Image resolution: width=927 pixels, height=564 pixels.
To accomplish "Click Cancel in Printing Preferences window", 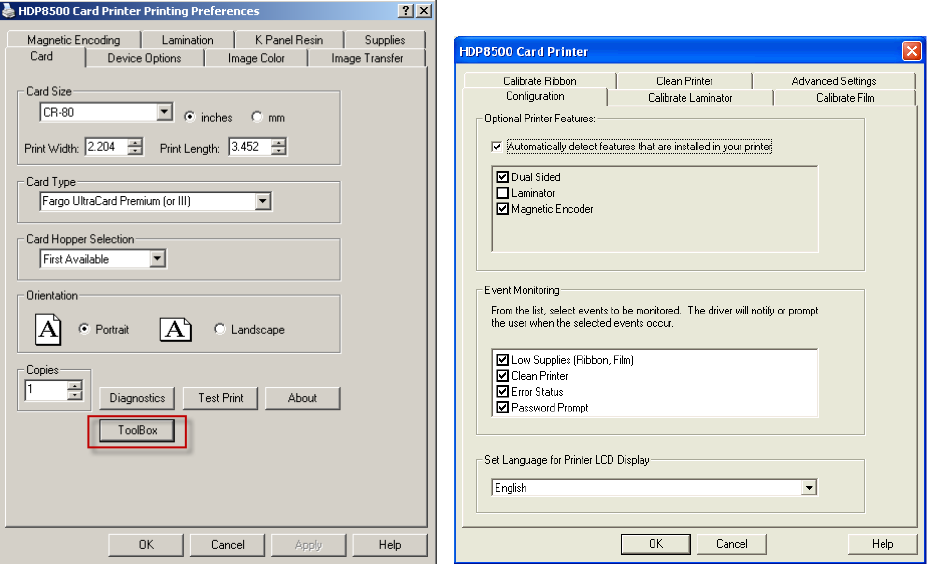I will pyautogui.click(x=227, y=544).
